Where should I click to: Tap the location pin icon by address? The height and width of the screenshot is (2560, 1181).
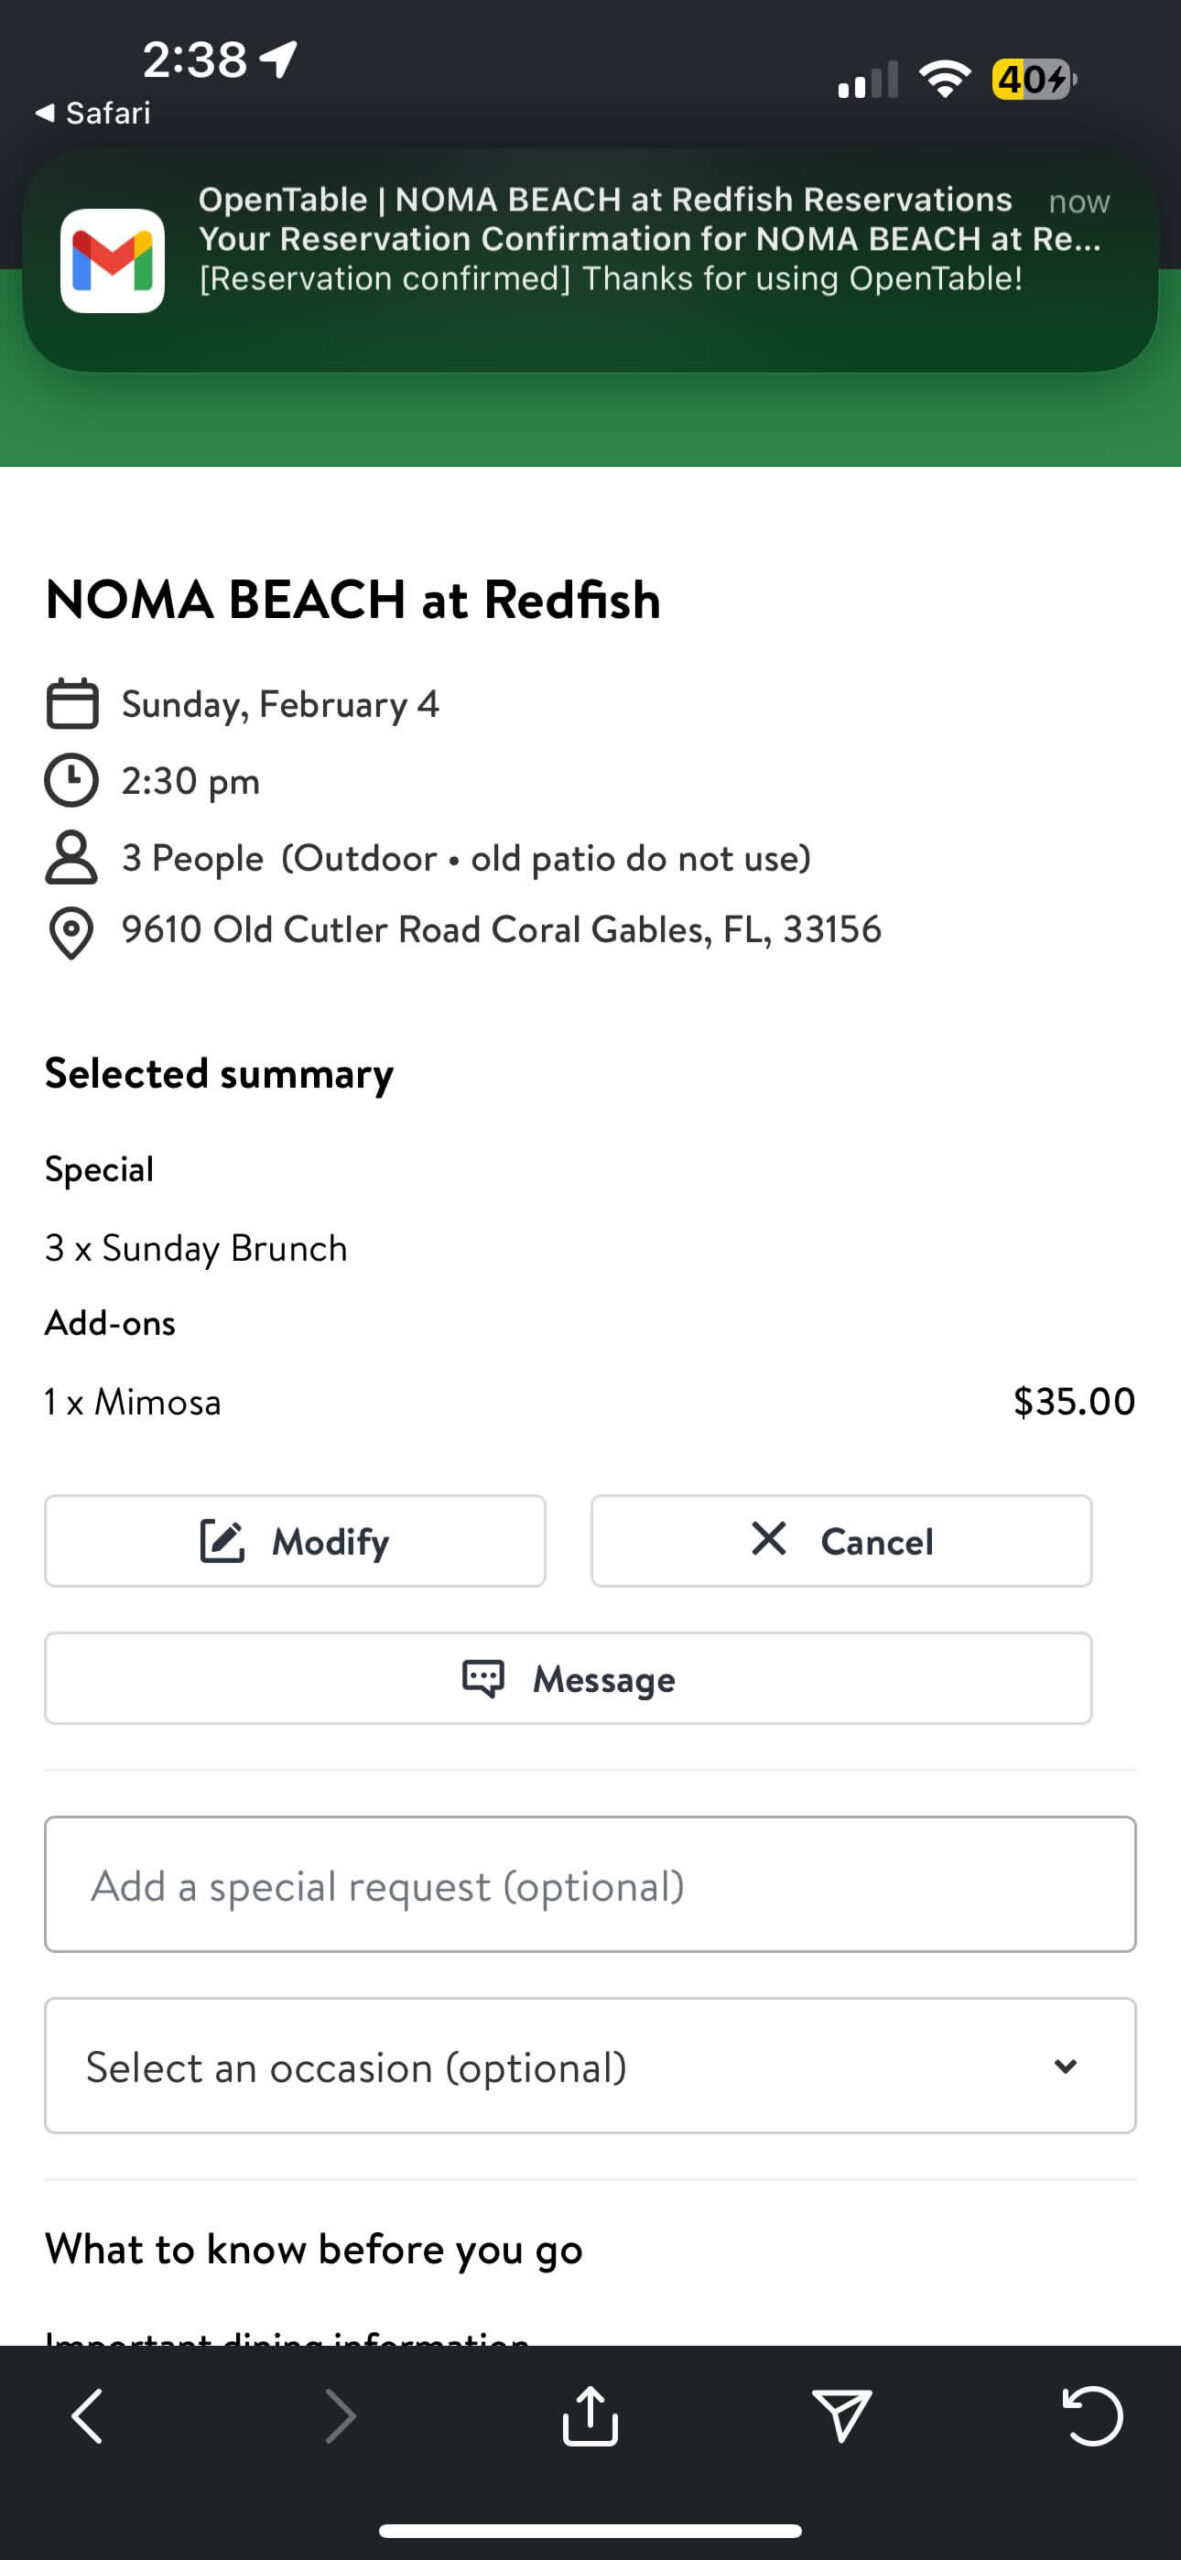pyautogui.click(x=72, y=932)
